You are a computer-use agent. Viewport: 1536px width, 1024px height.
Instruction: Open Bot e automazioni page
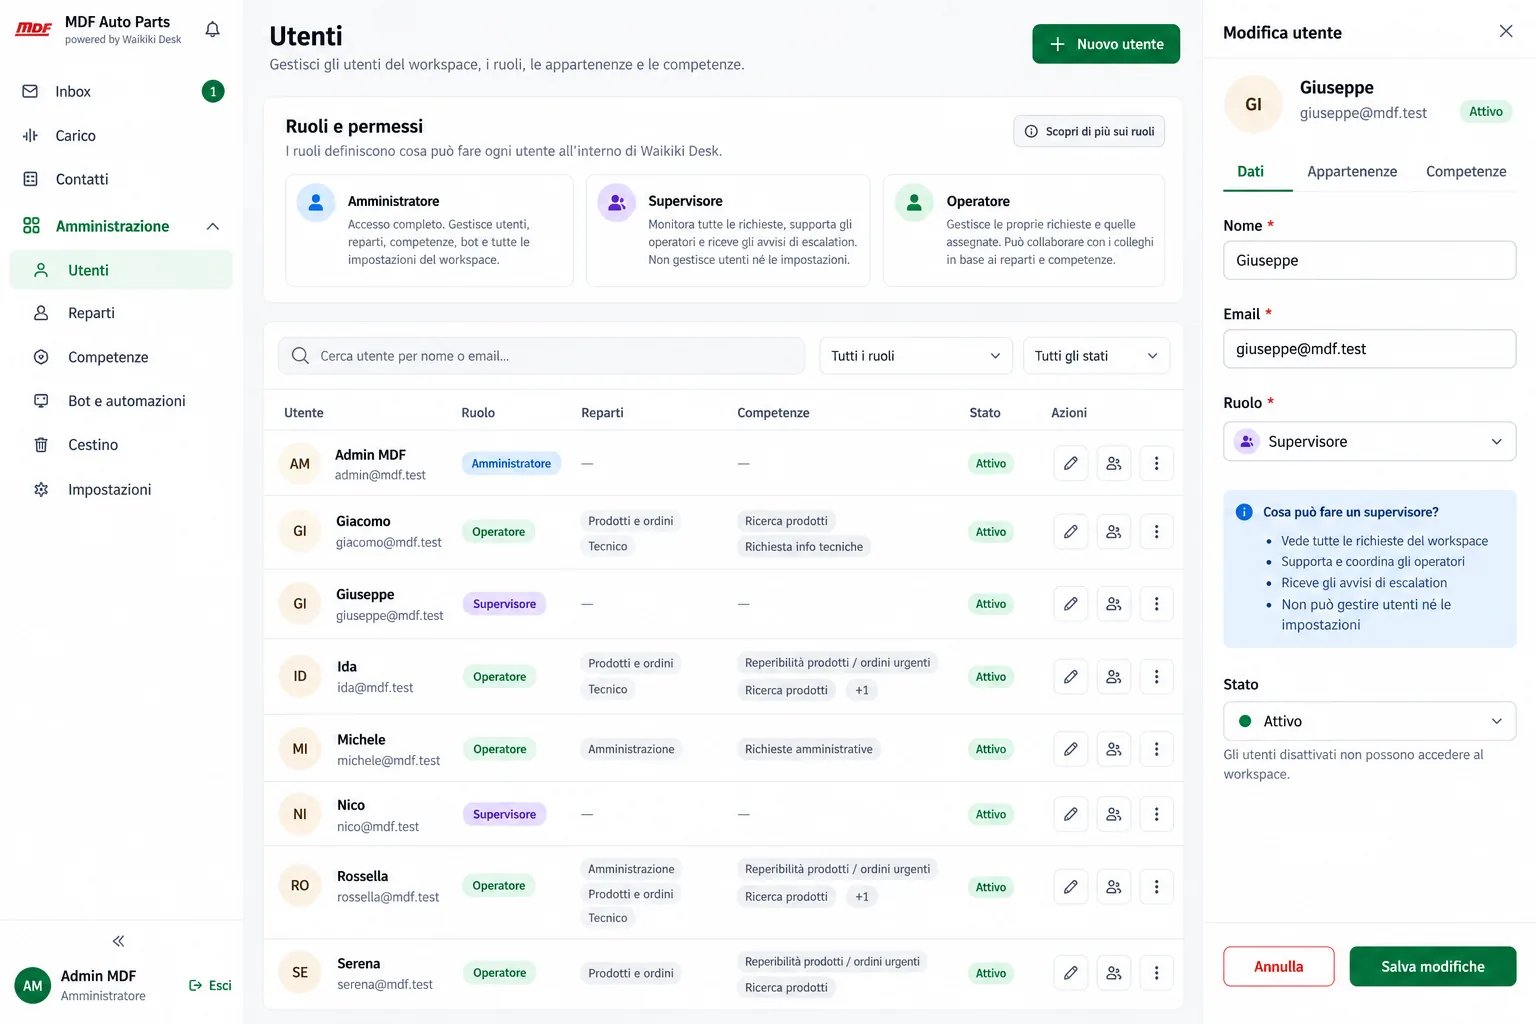click(x=121, y=401)
